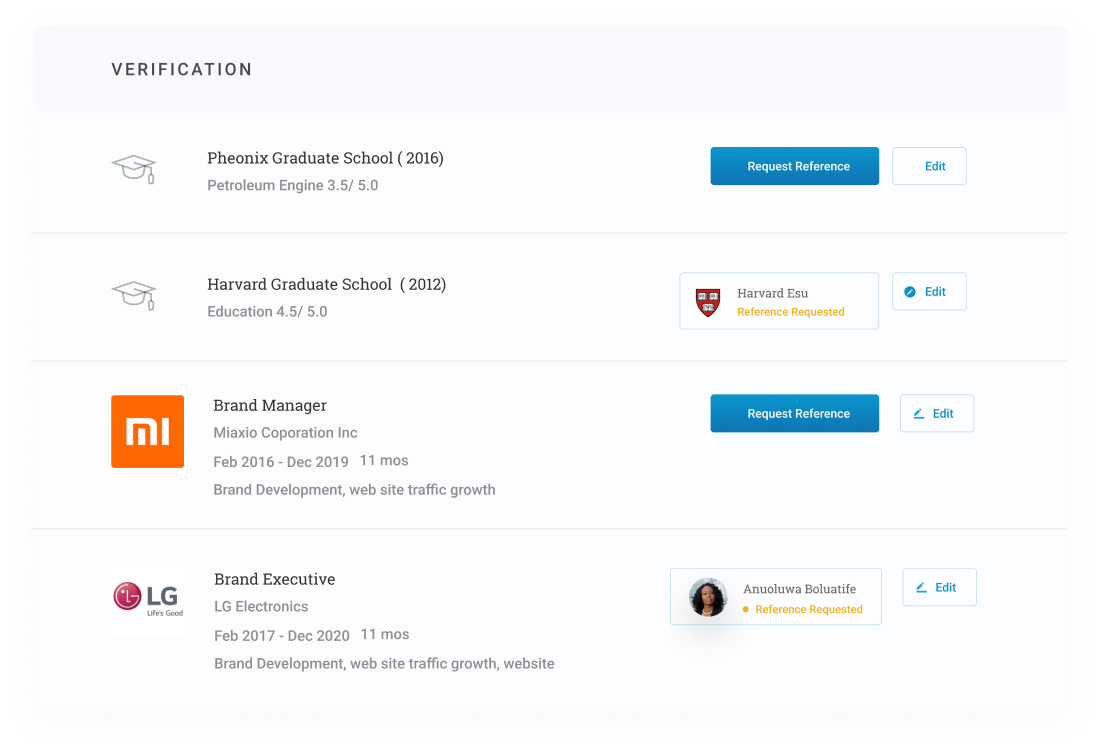Screen dimensions: 1103x755
Task: Click the pencil icon in Brand Executive Edit
Action: [x=921, y=587]
